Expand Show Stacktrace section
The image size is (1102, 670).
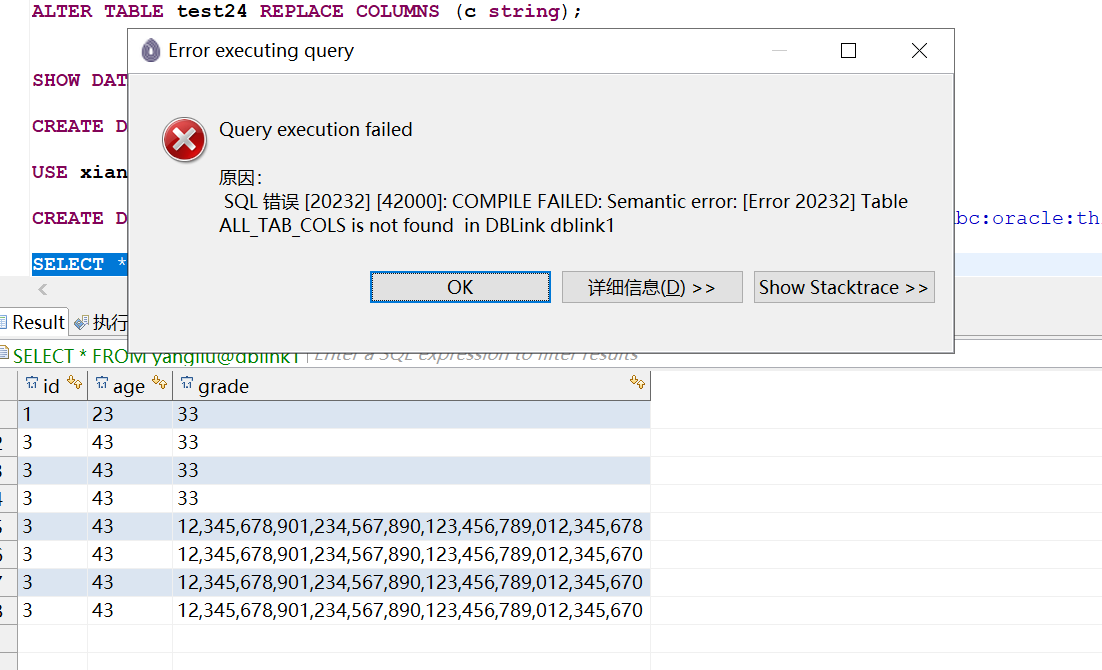843,287
